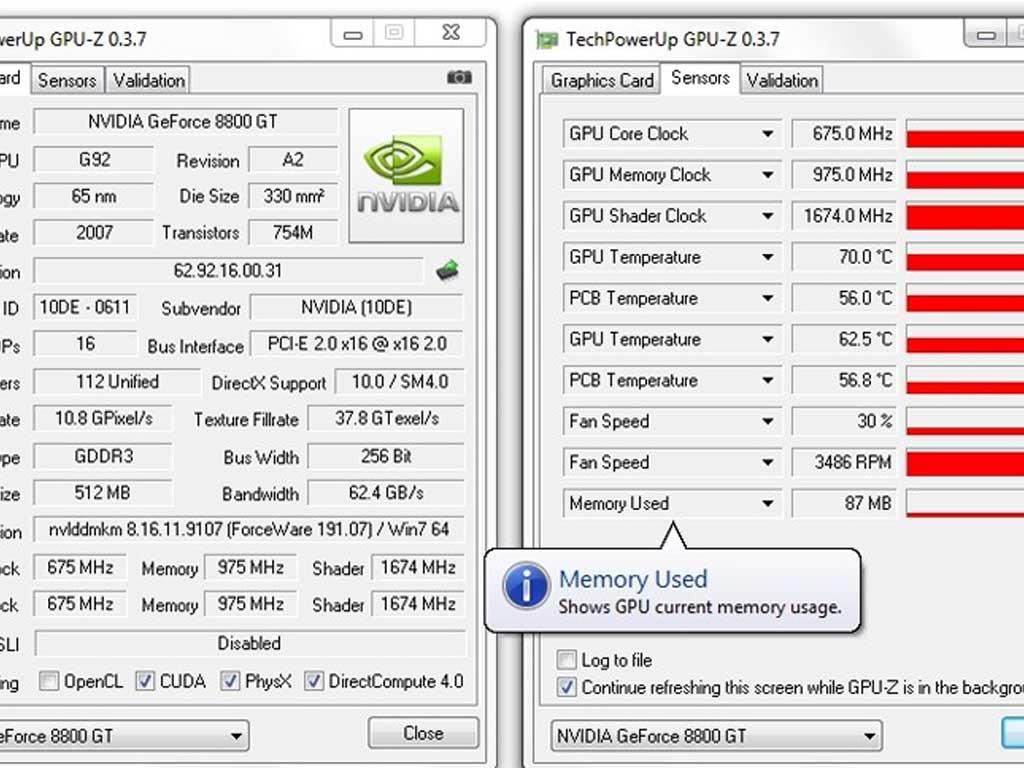
Task: Open the Fan Speed RPM sensor dropdown
Action: pos(768,463)
